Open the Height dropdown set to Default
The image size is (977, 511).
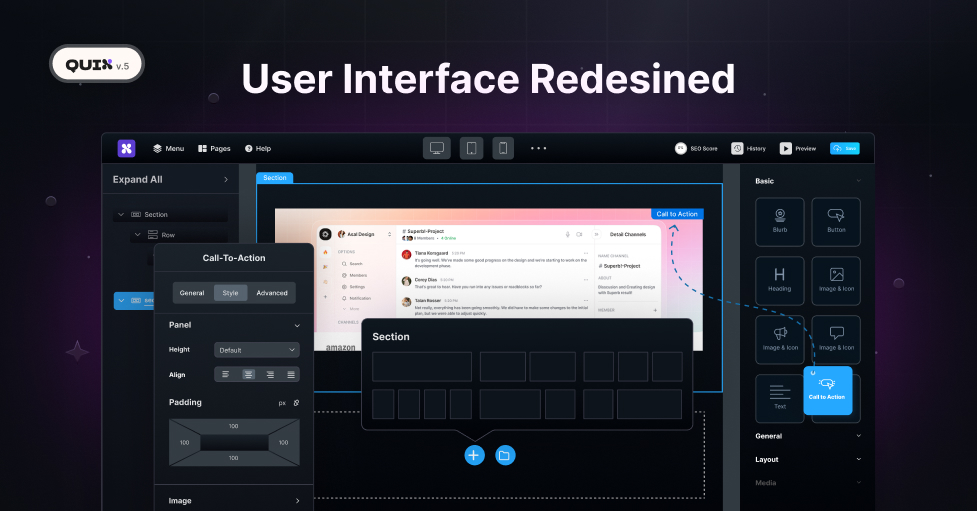point(257,350)
